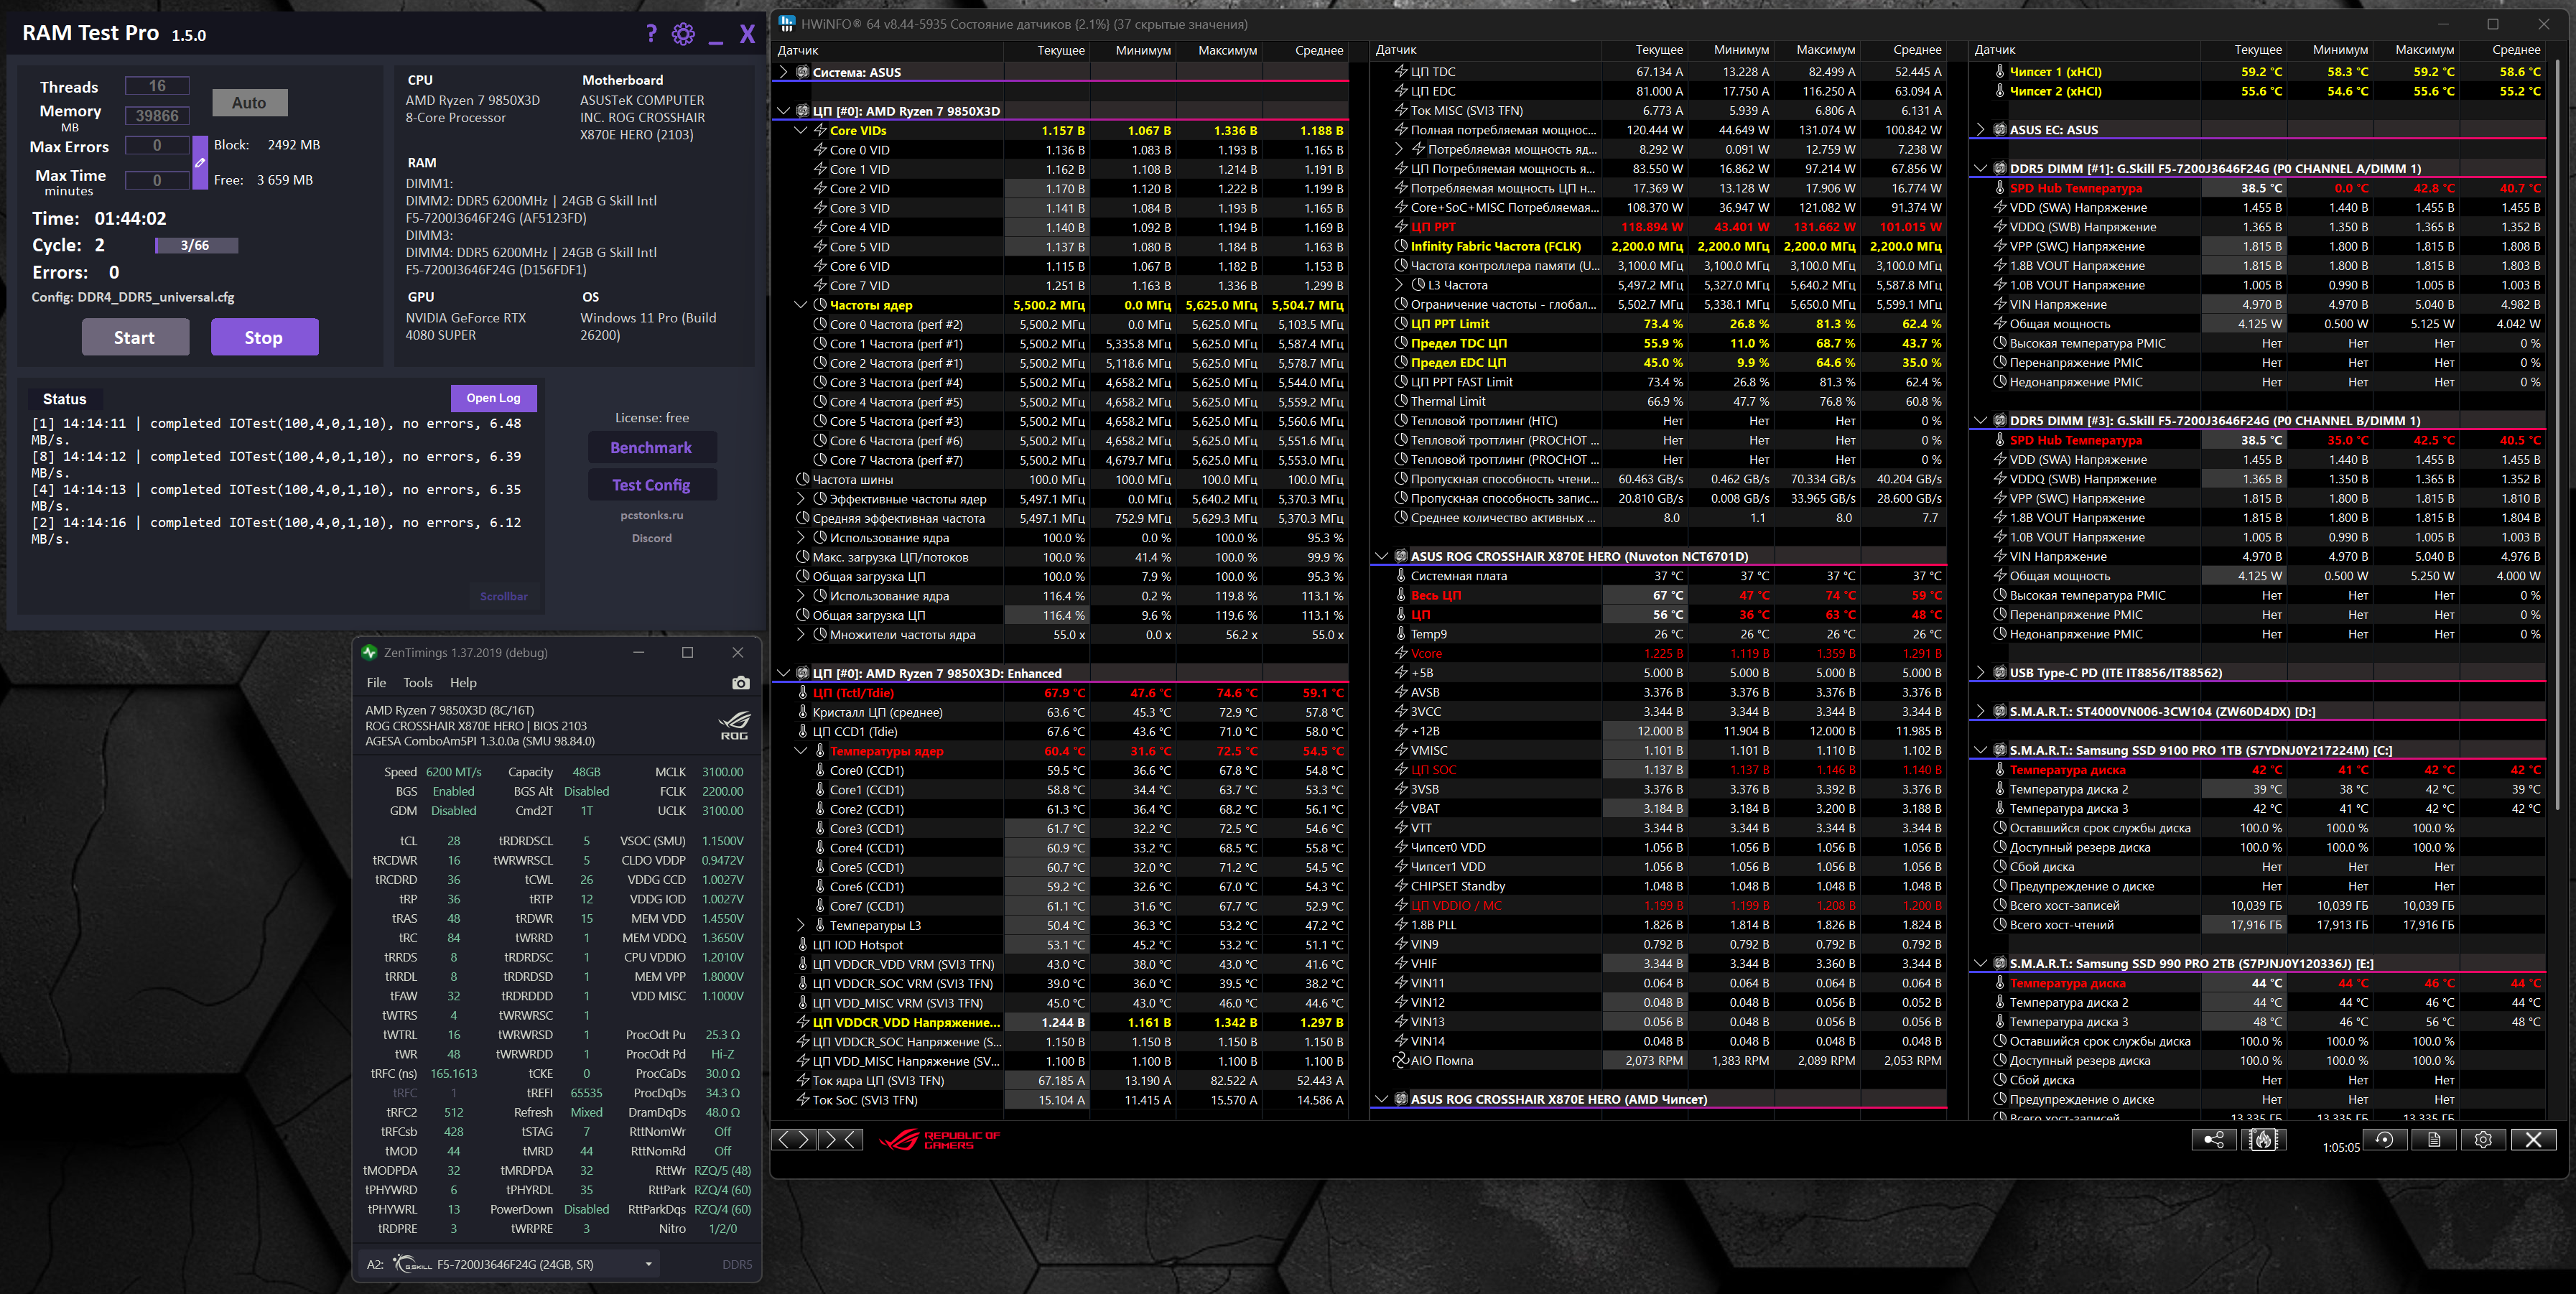Viewport: 2576px width, 1294px height.
Task: Reset sensor min/max with clock icon
Action: 2385,1140
